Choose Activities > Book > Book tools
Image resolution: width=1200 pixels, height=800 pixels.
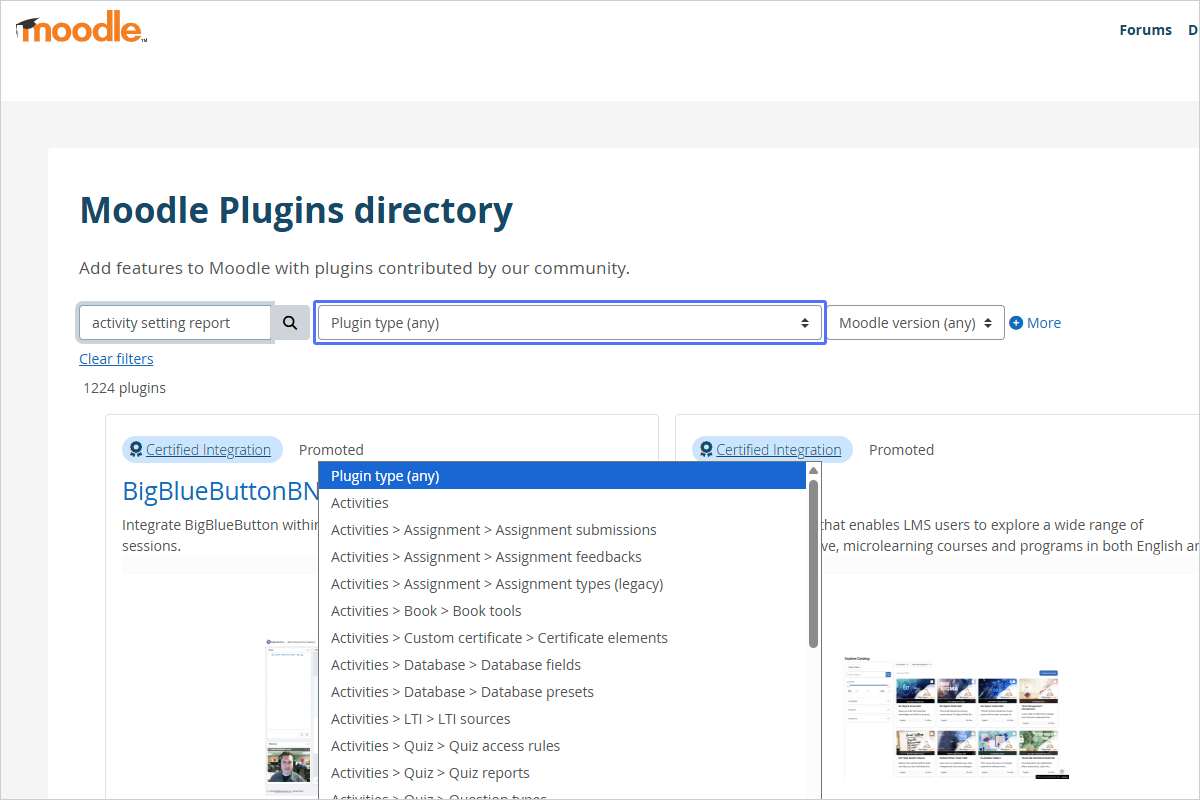point(562,611)
